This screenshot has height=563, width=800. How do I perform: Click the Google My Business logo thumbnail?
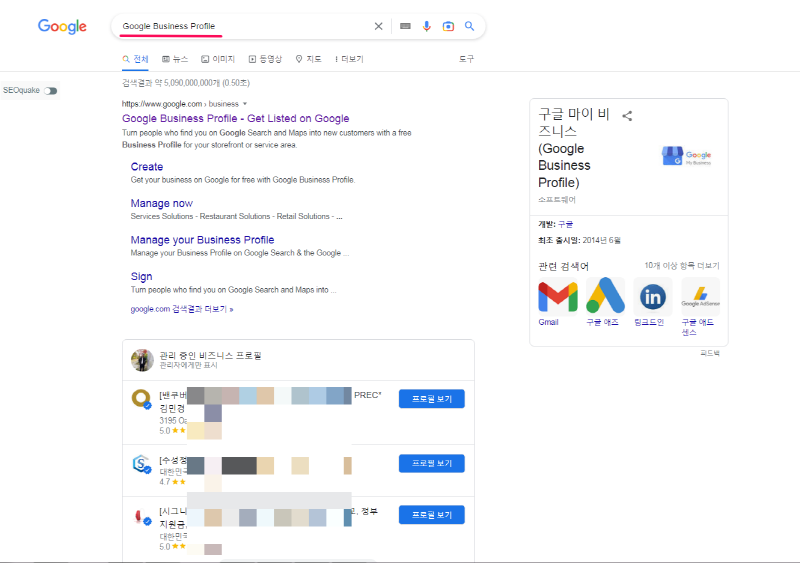(x=687, y=156)
